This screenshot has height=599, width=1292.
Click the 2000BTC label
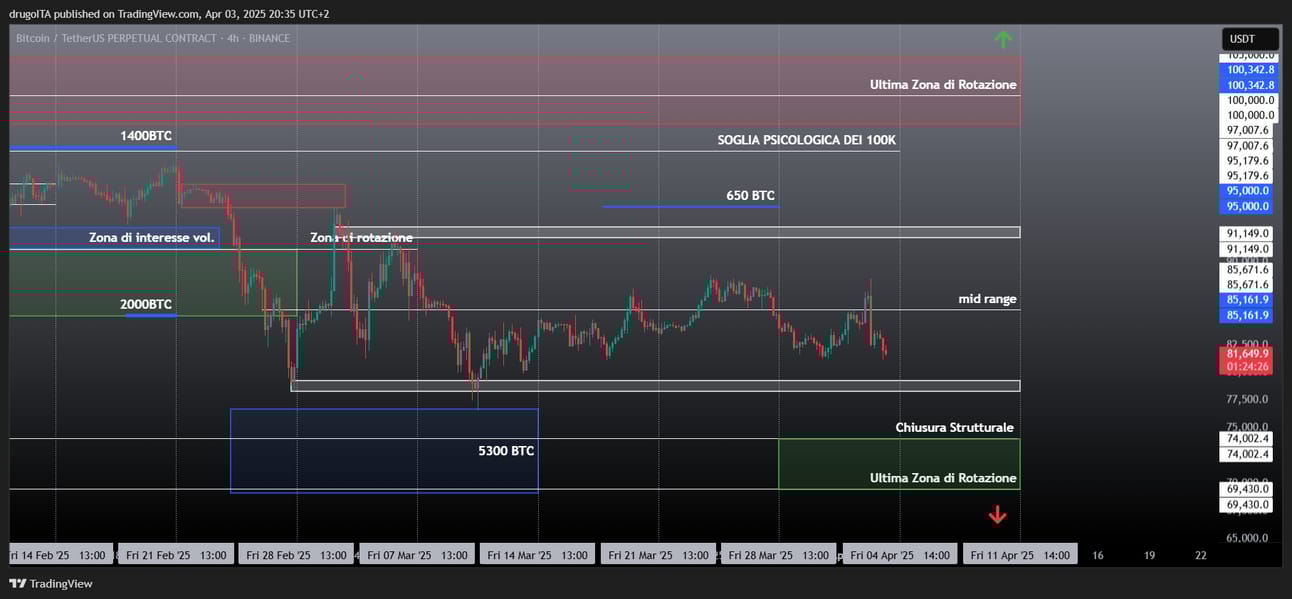pyautogui.click(x=146, y=304)
